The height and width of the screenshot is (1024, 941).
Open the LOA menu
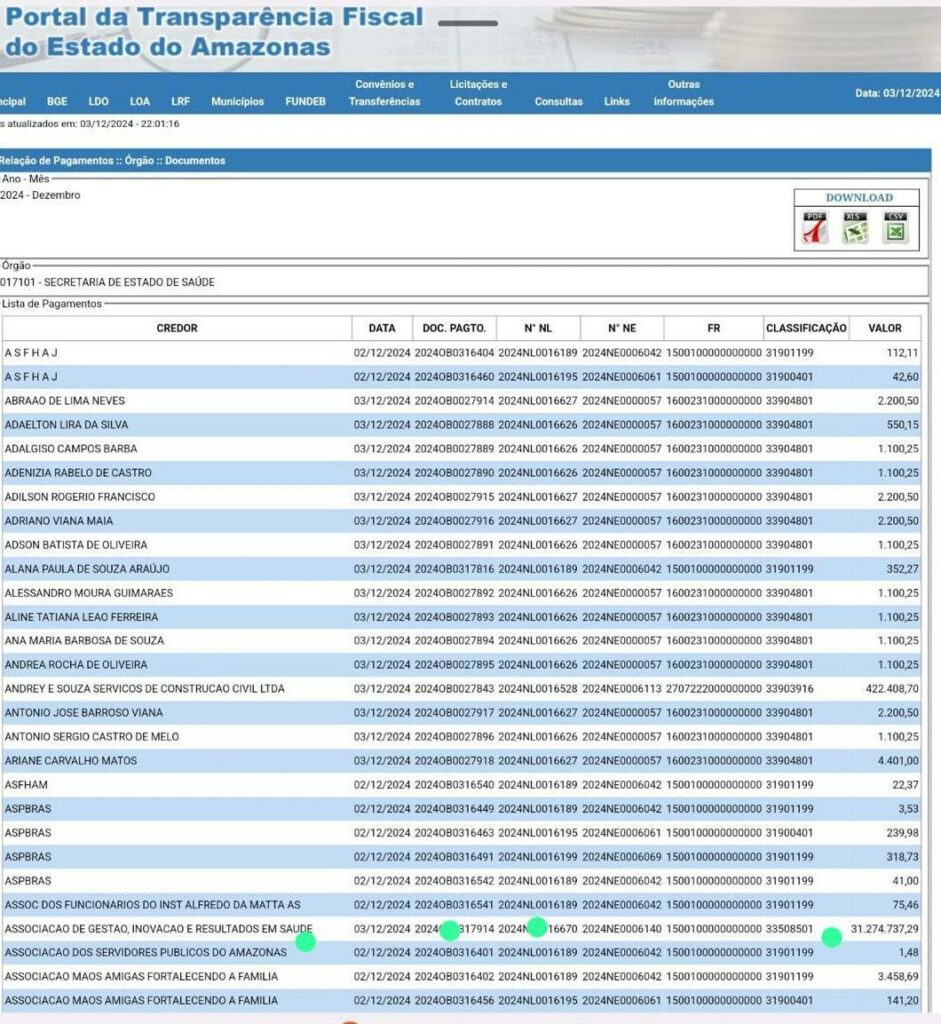tap(140, 101)
